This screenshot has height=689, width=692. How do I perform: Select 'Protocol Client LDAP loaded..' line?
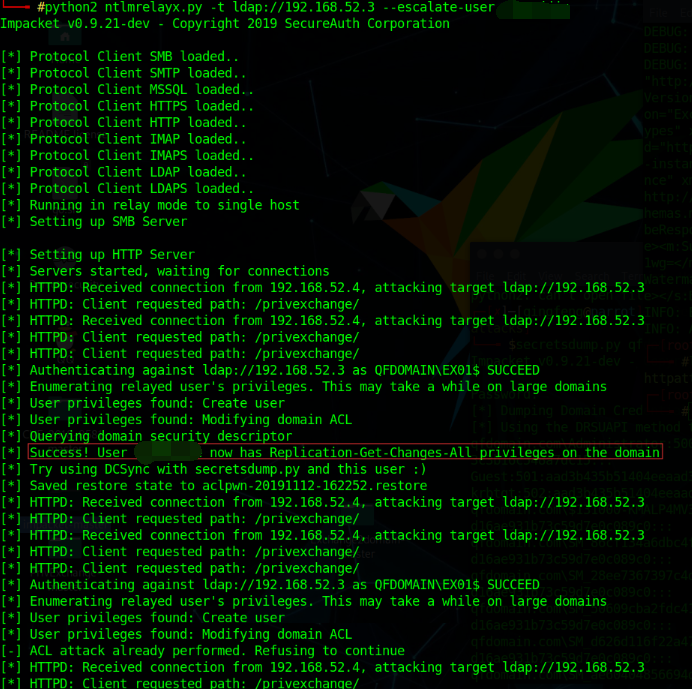(124, 172)
